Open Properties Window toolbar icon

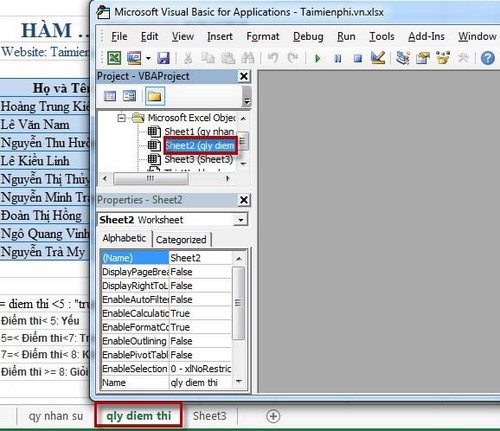(x=423, y=58)
